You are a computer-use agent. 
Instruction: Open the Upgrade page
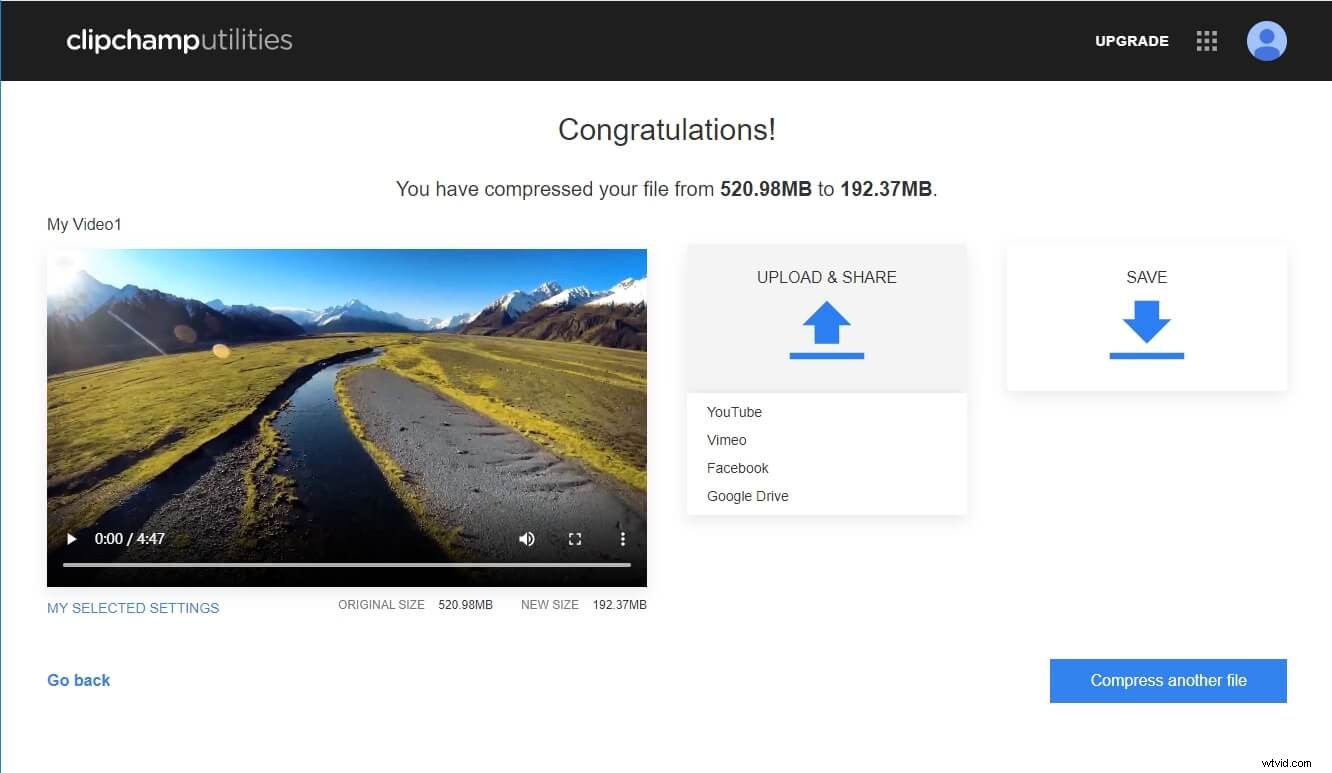pos(1131,41)
